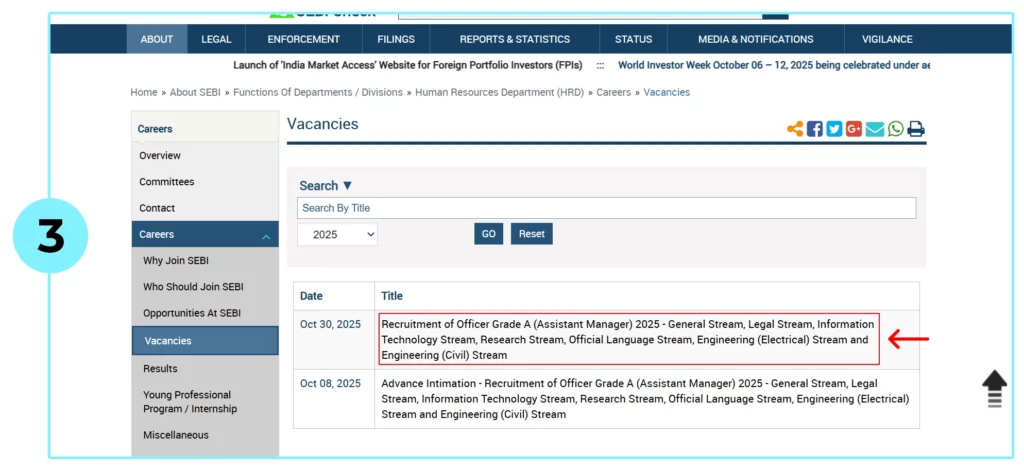This screenshot has height=471, width=1024.
Task: Share the page on Facebook
Action: tap(814, 129)
